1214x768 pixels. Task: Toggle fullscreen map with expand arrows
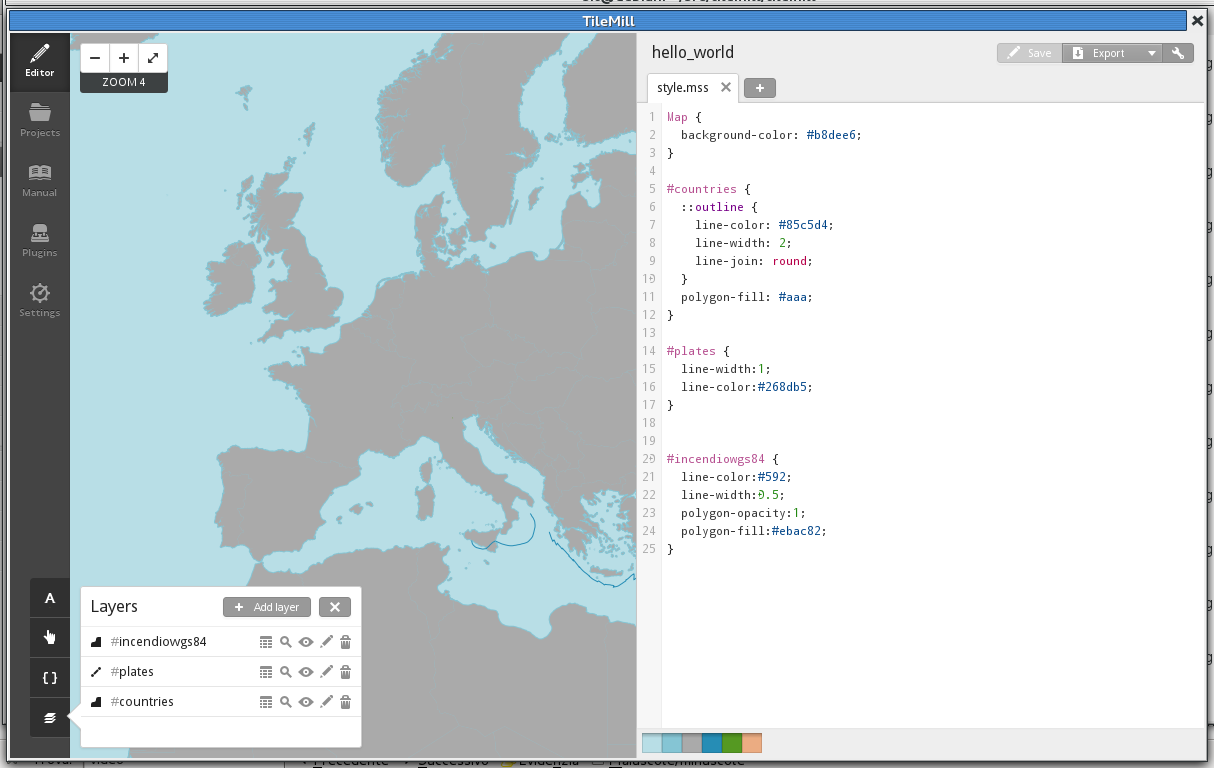[153, 58]
